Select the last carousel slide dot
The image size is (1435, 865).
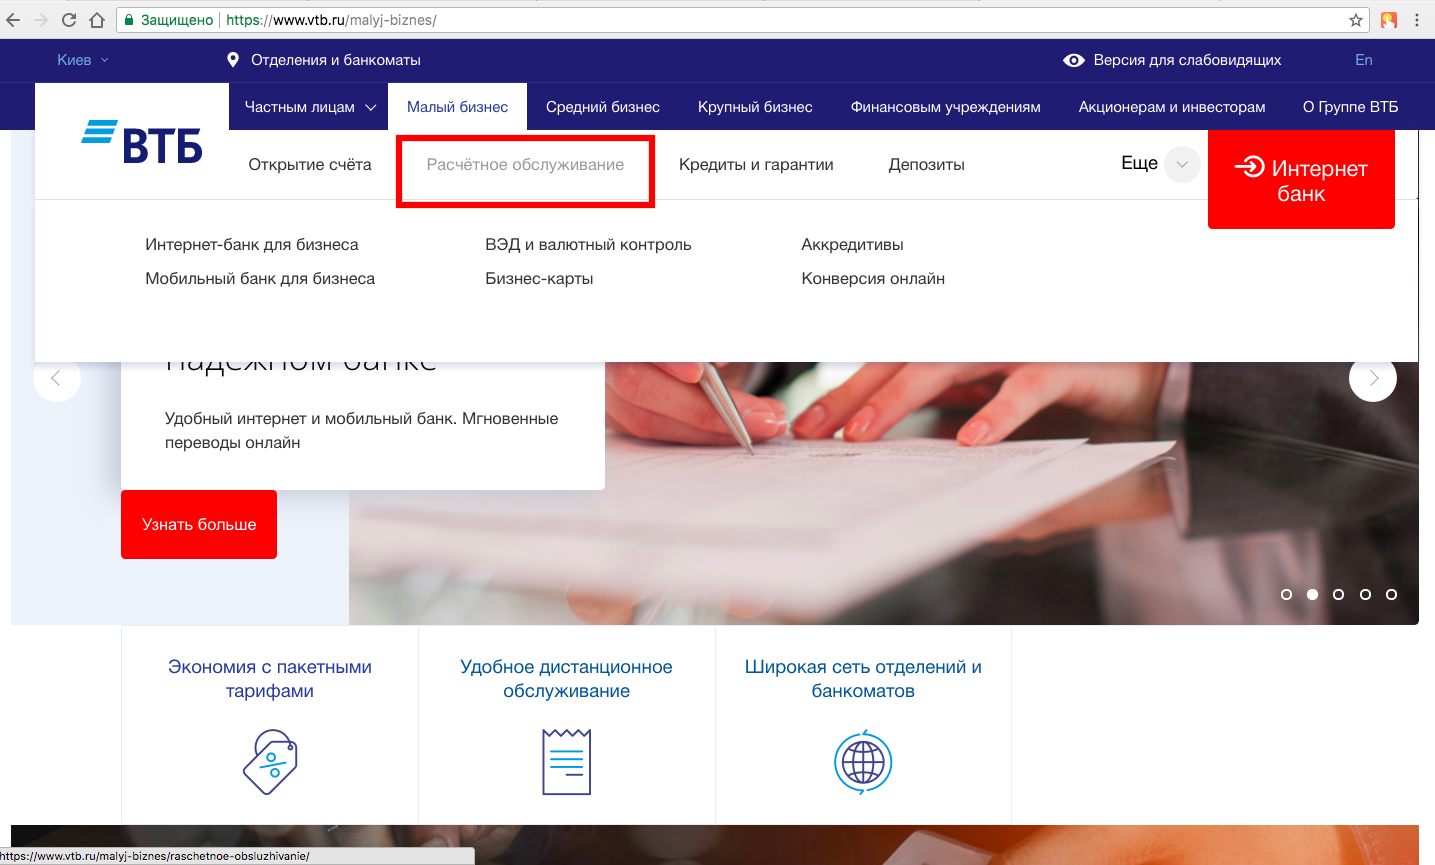1391,594
